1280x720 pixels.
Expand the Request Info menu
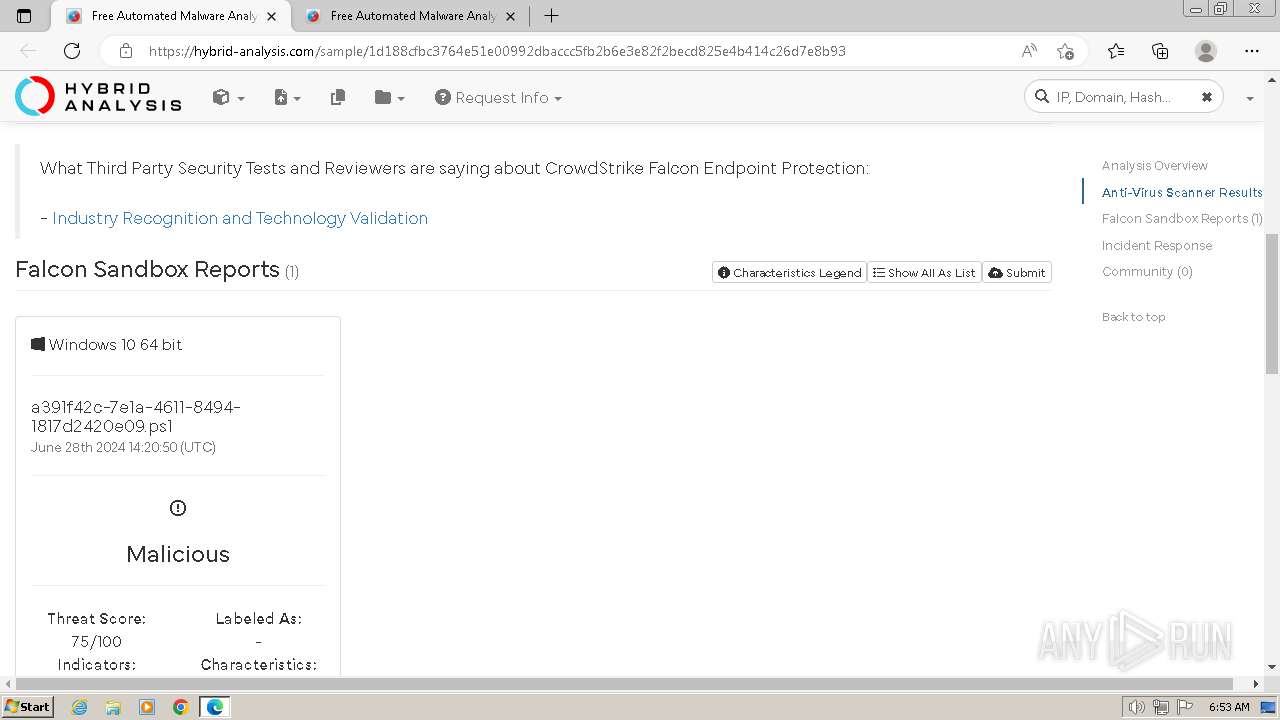[498, 97]
